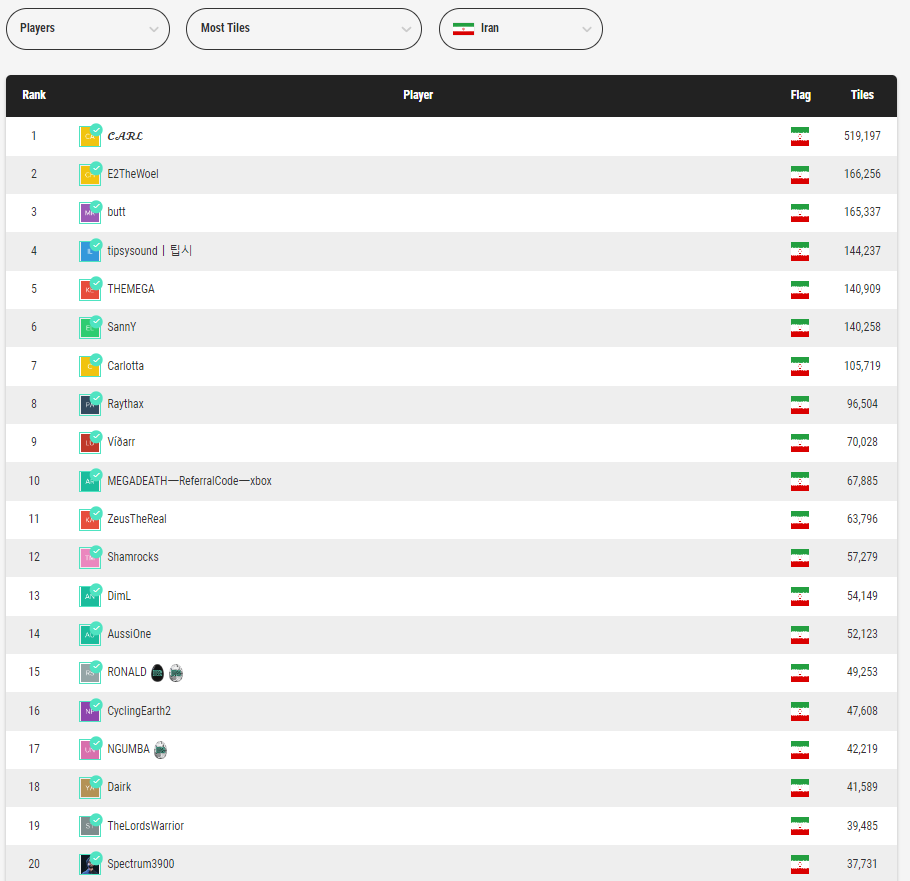This screenshot has width=910, height=881.
Task: Open the Iran country filter dropdown
Action: 520,29
